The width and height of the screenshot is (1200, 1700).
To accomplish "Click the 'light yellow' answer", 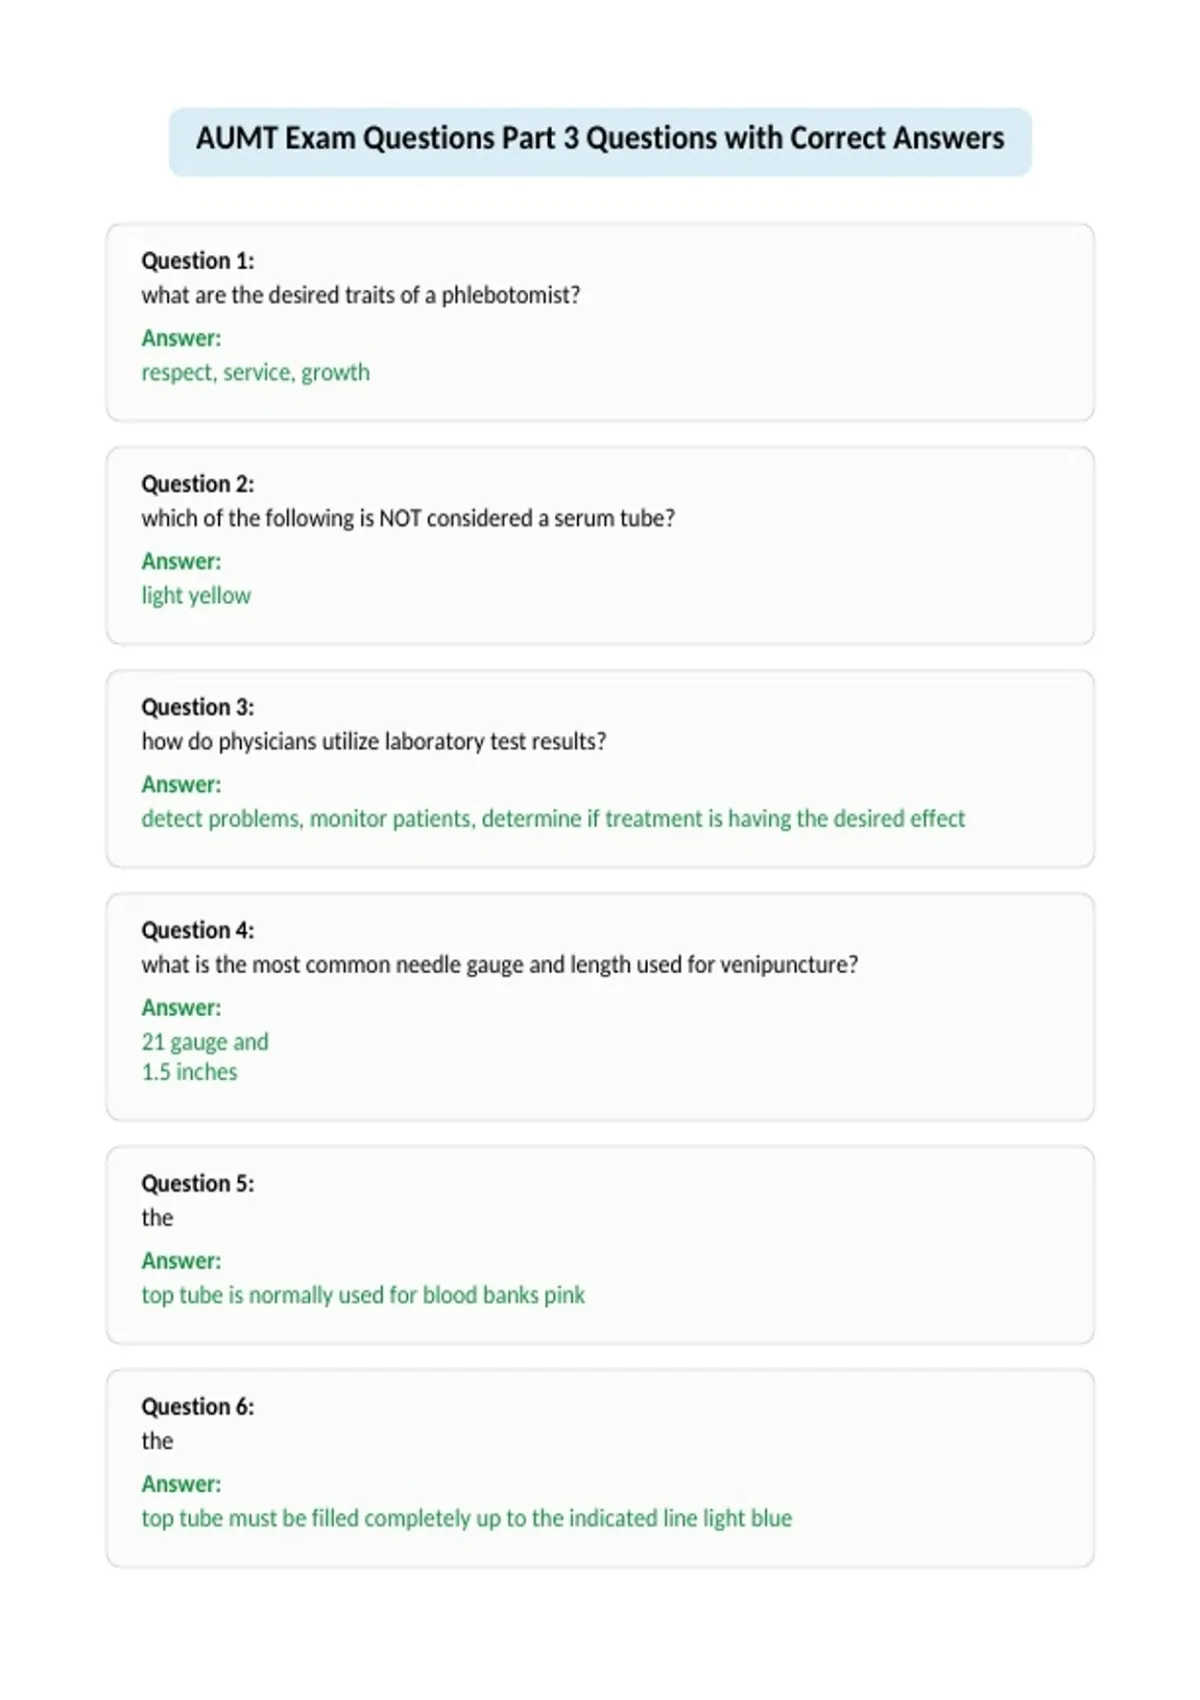I will [196, 596].
